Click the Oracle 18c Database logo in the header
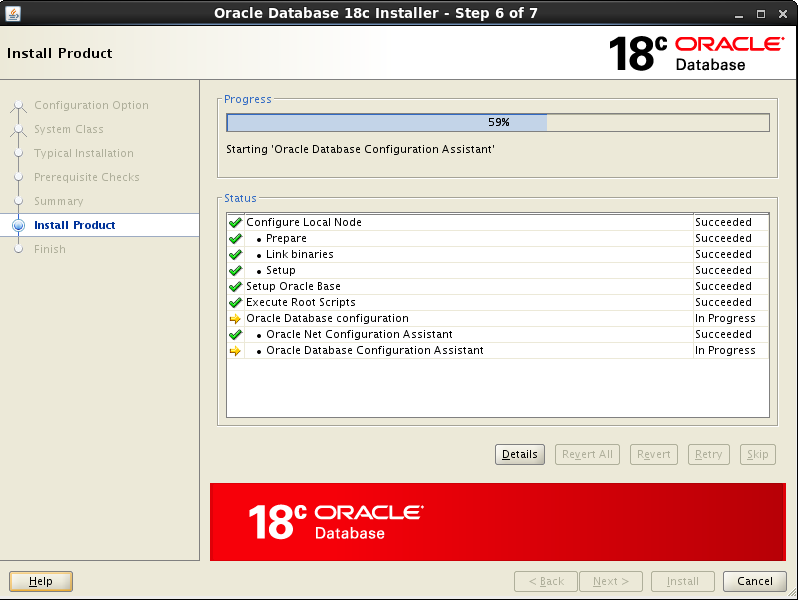801x604 pixels. point(689,52)
